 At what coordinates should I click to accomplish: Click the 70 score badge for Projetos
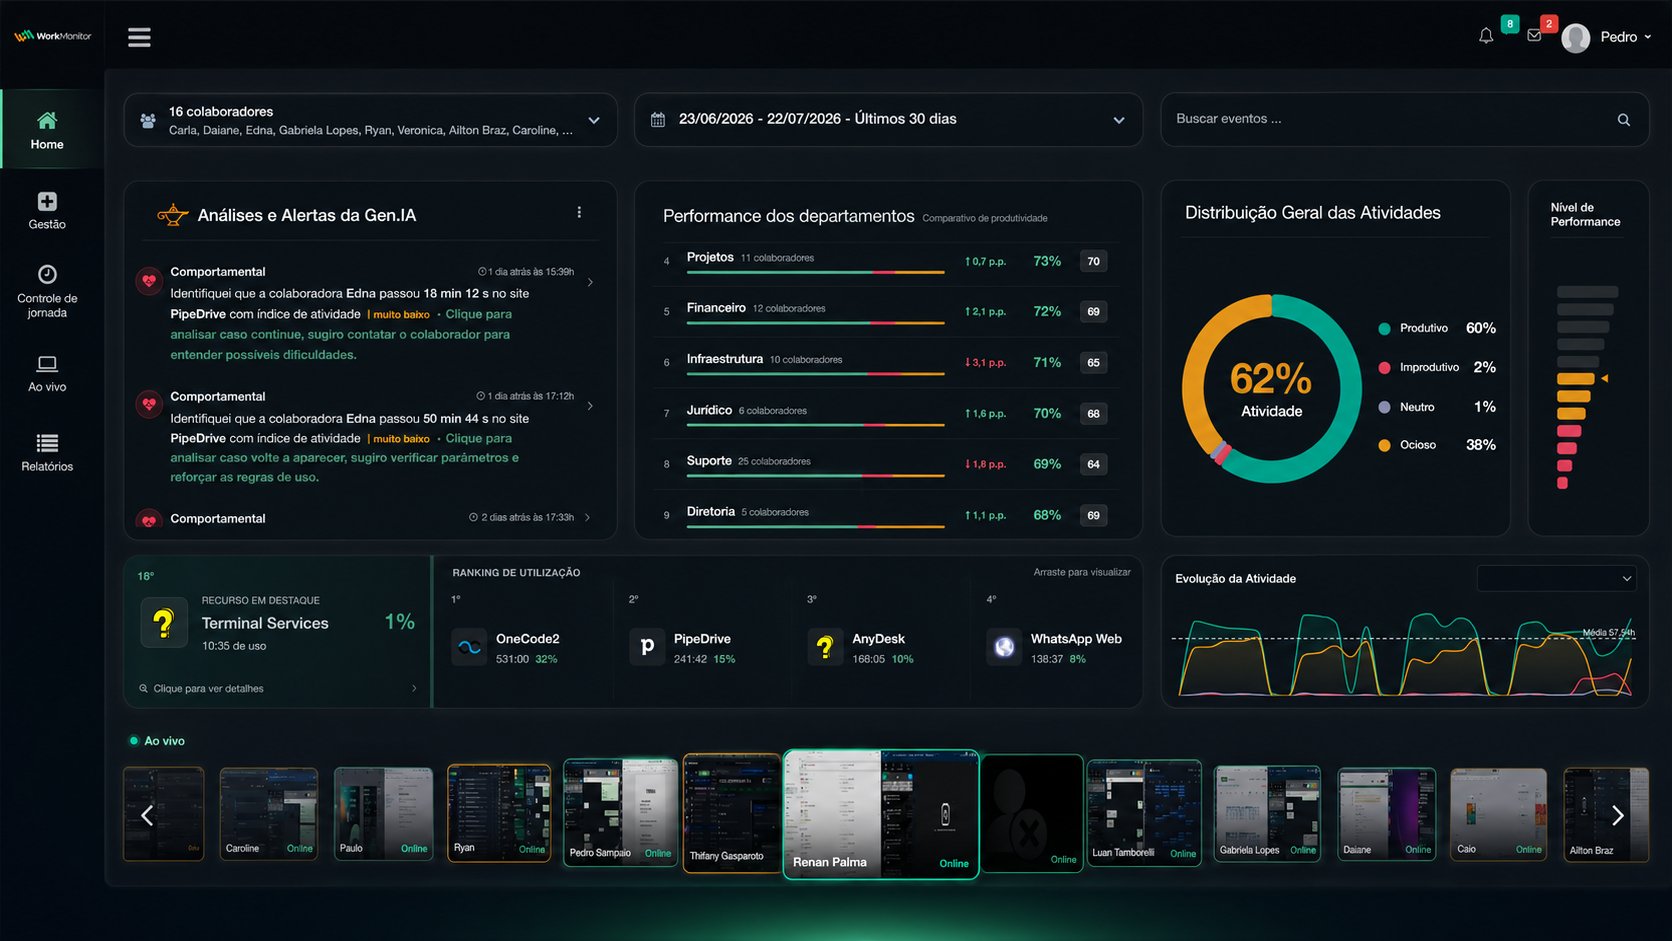click(1094, 261)
